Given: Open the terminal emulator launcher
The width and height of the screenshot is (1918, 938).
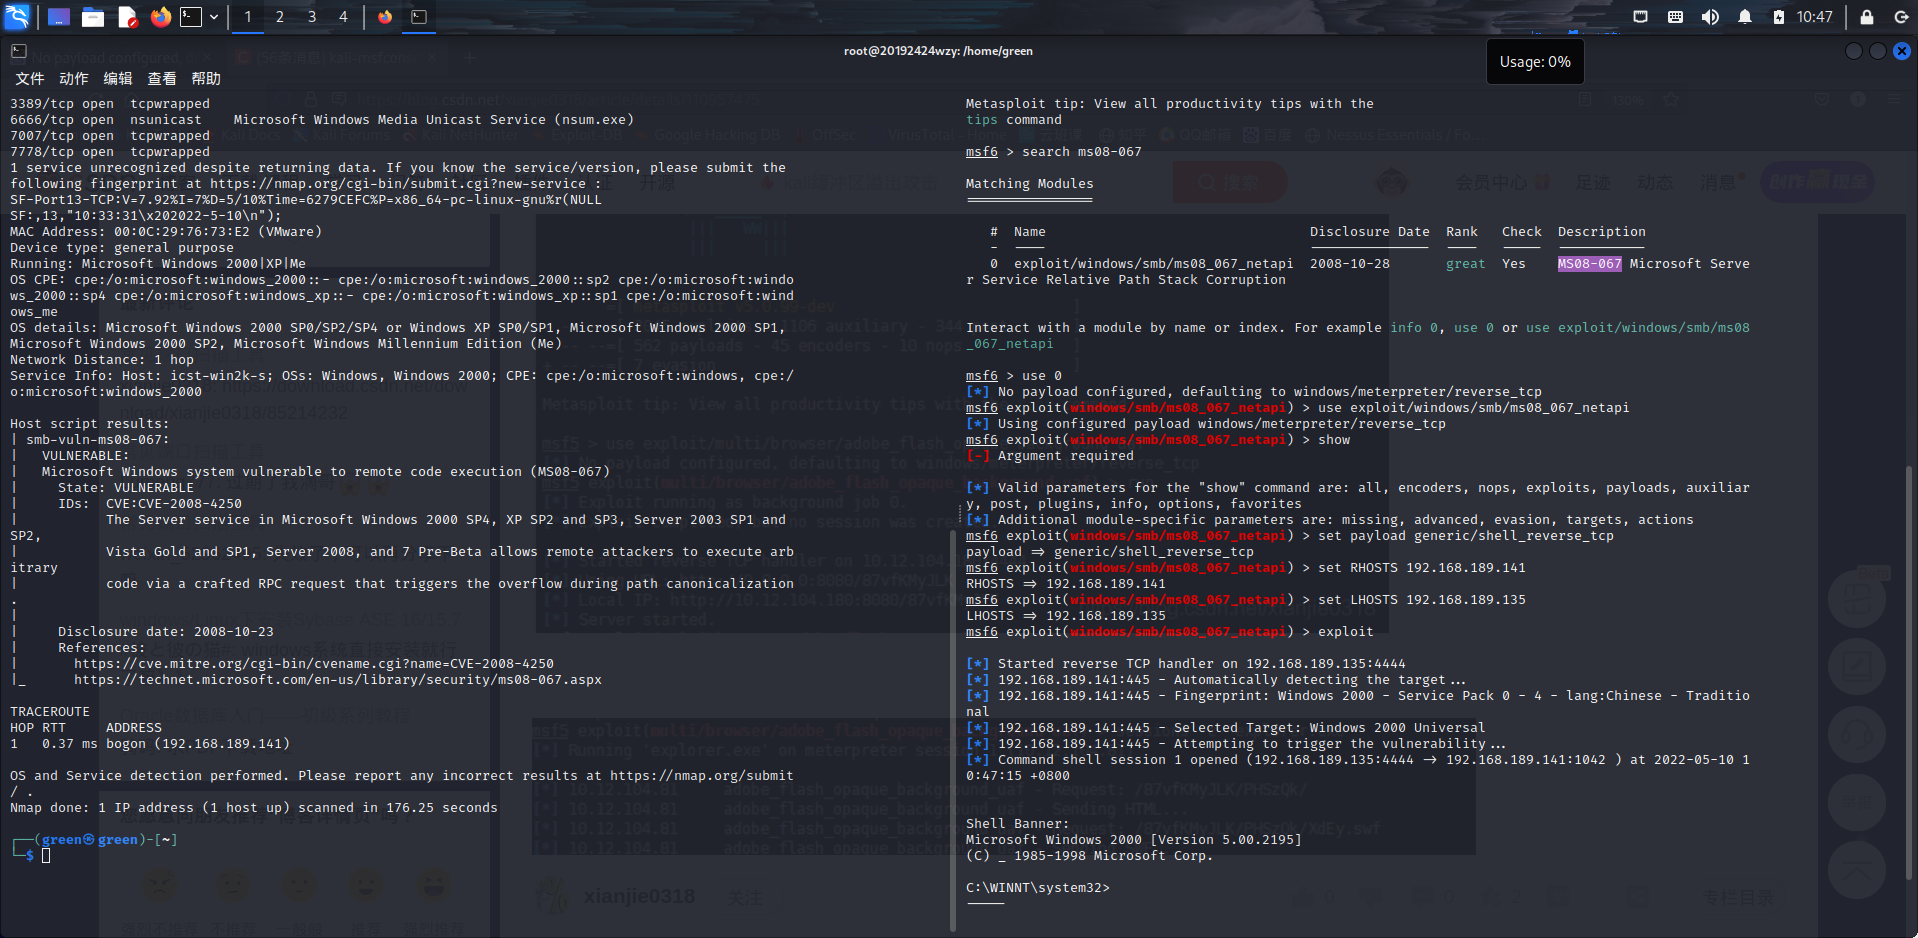Looking at the screenshot, I should (x=191, y=17).
